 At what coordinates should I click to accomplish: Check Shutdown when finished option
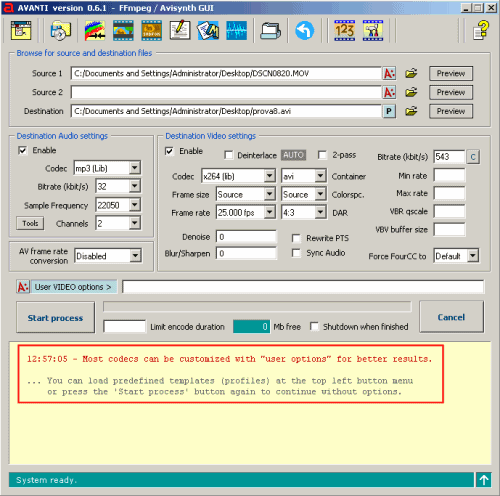(x=314, y=326)
